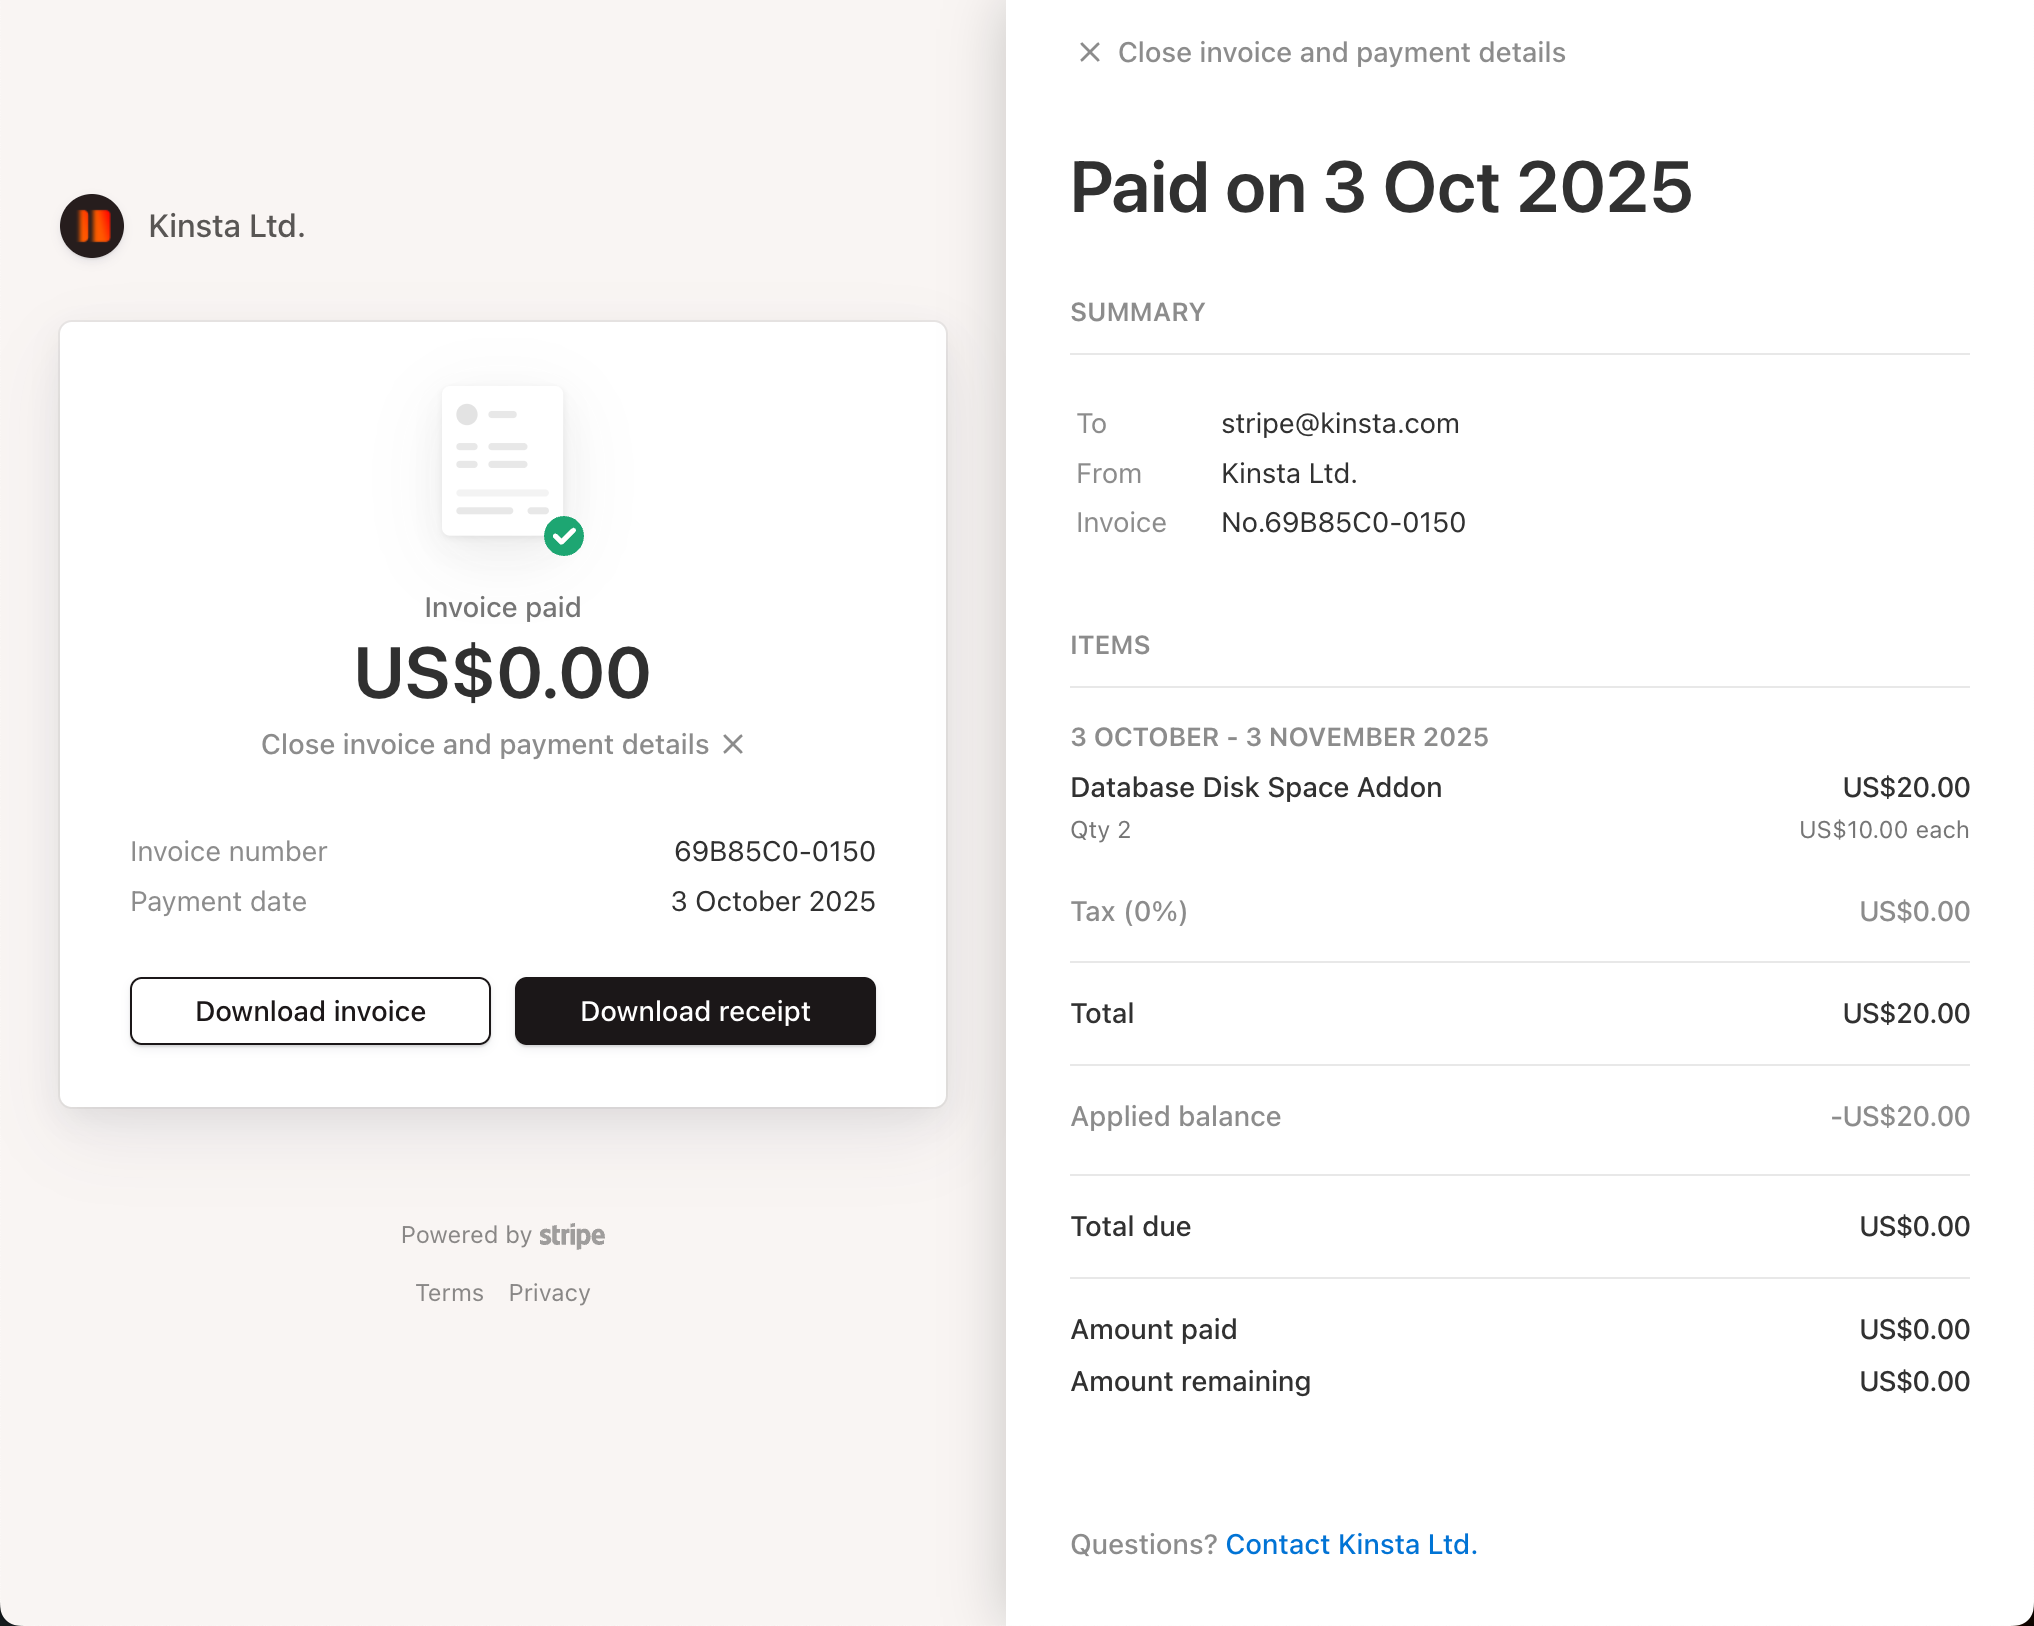Open the Terms link
2034x1626 pixels.
tap(449, 1293)
